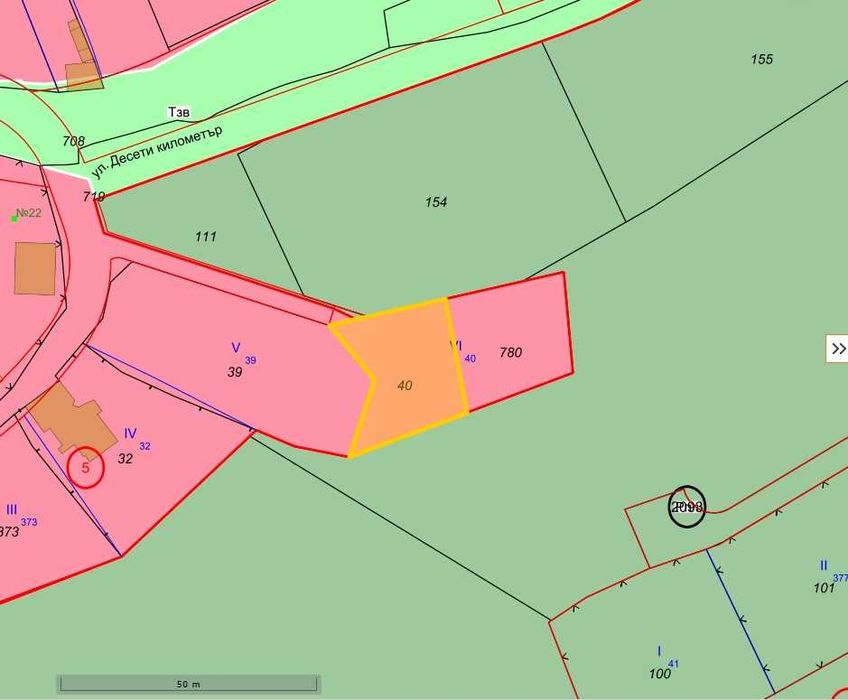Click black parcel number 39

click(235, 372)
